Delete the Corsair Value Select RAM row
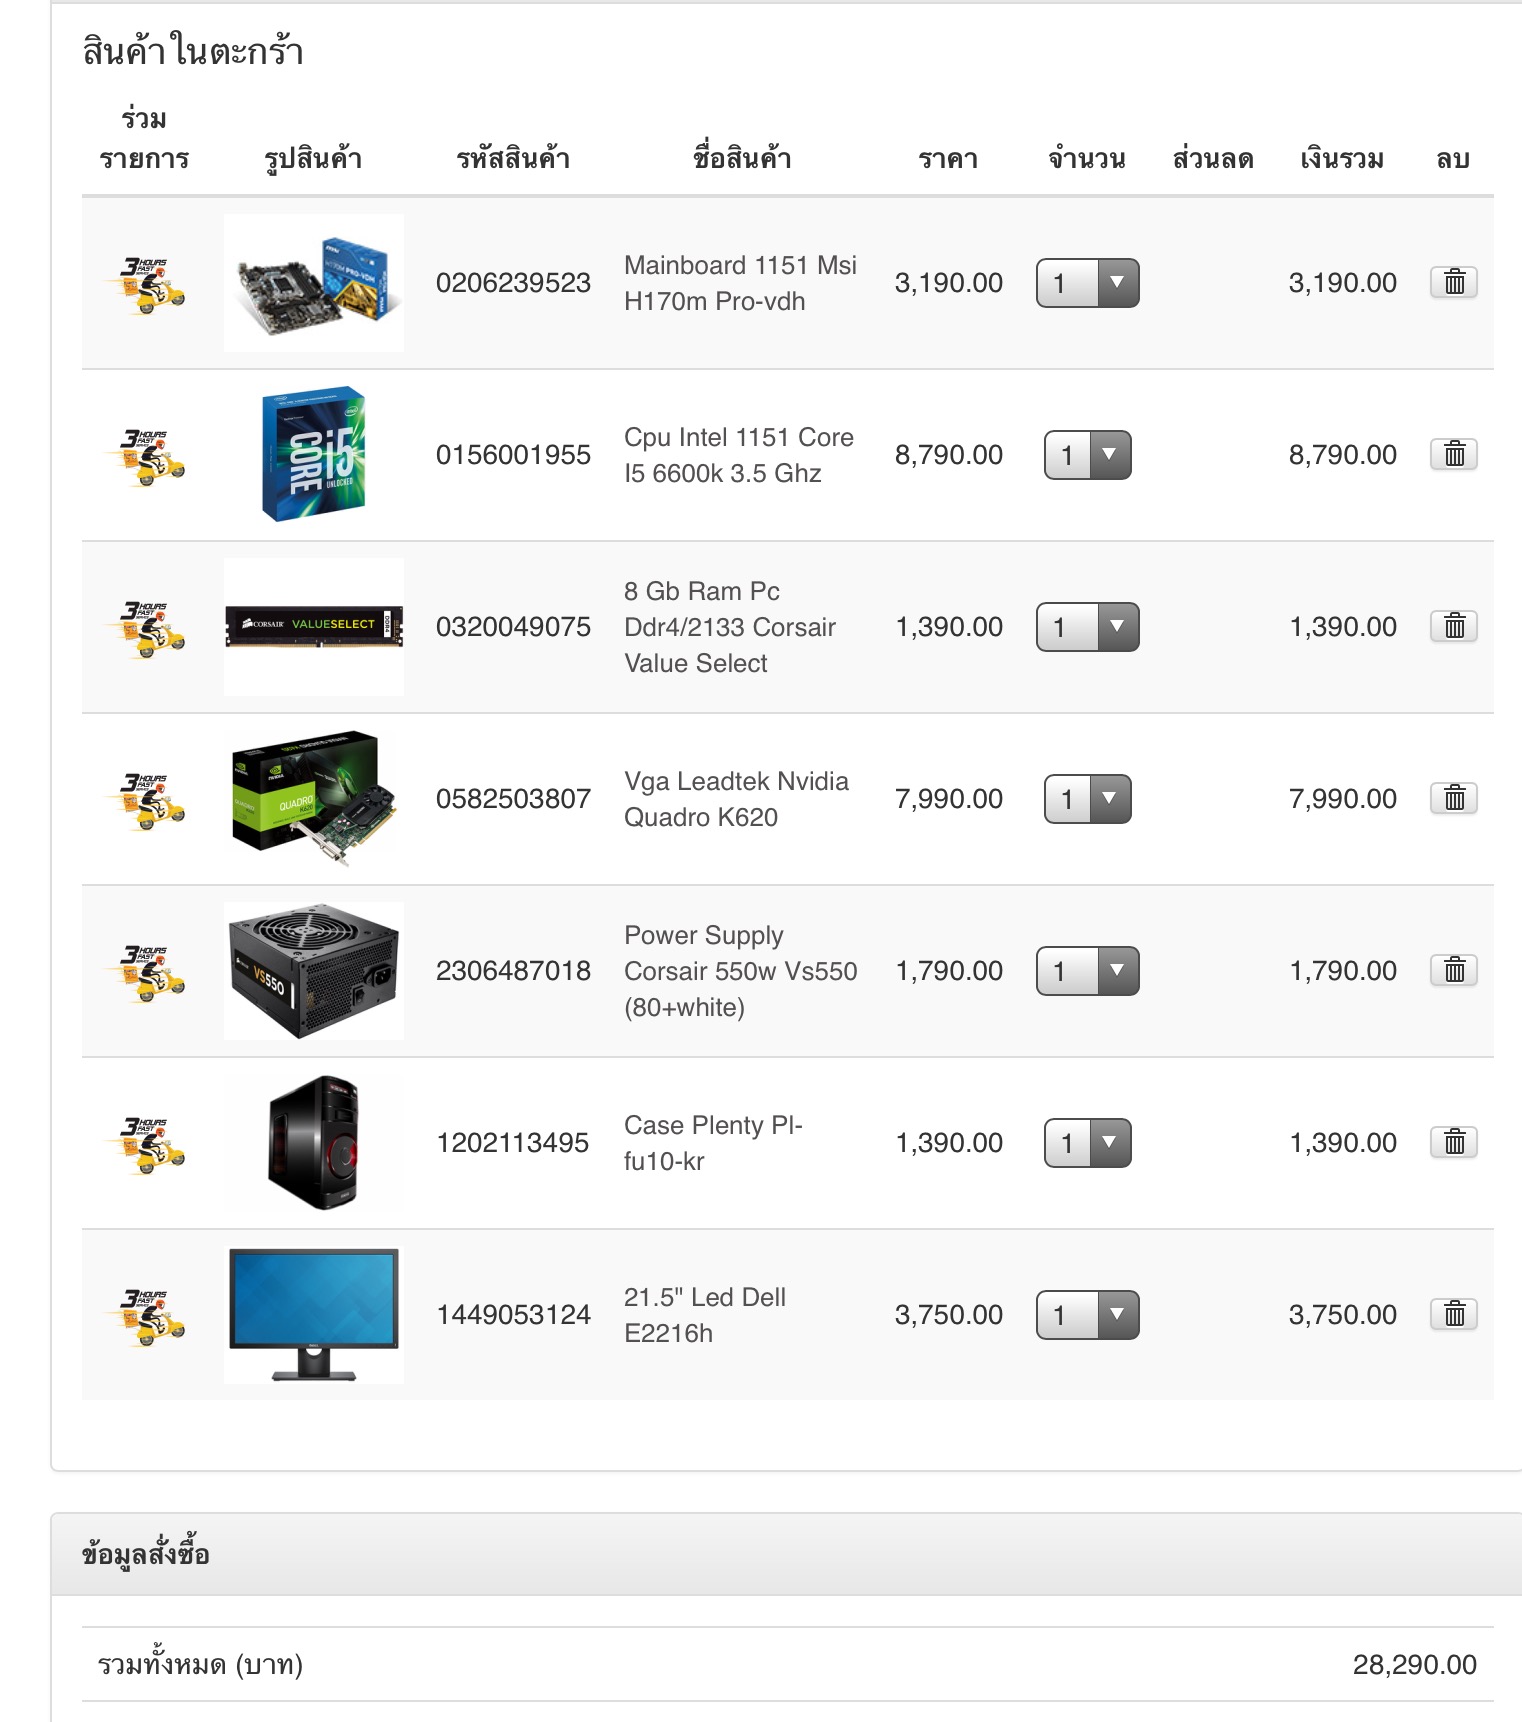Screen dimensions: 1522x1722 point(1454,626)
